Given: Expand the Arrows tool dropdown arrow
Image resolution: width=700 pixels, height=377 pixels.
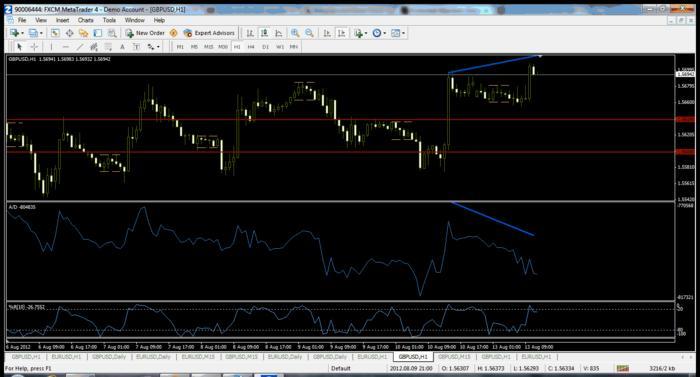Looking at the screenshot, I should pyautogui.click(x=158, y=46).
